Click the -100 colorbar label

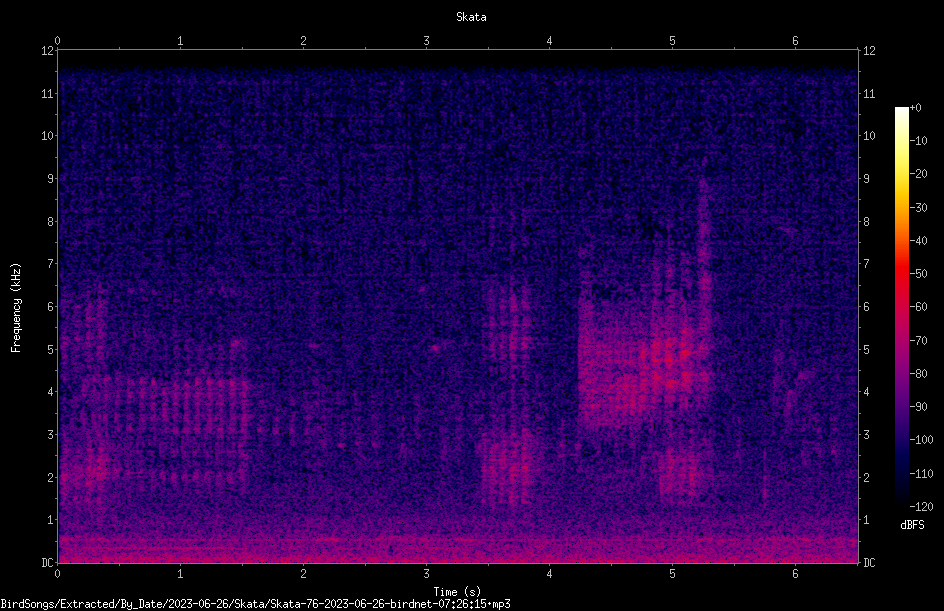pos(921,440)
